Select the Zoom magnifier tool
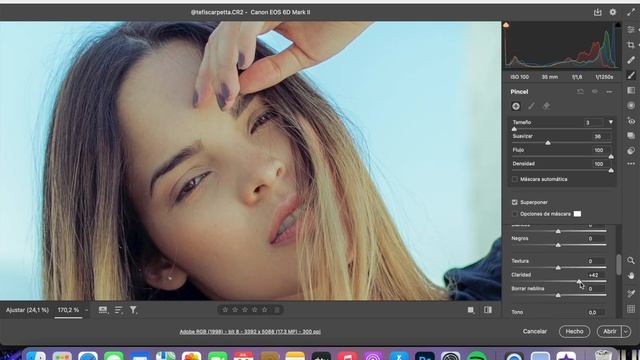Image resolution: width=640 pixels, height=360 pixels. pos(631,260)
